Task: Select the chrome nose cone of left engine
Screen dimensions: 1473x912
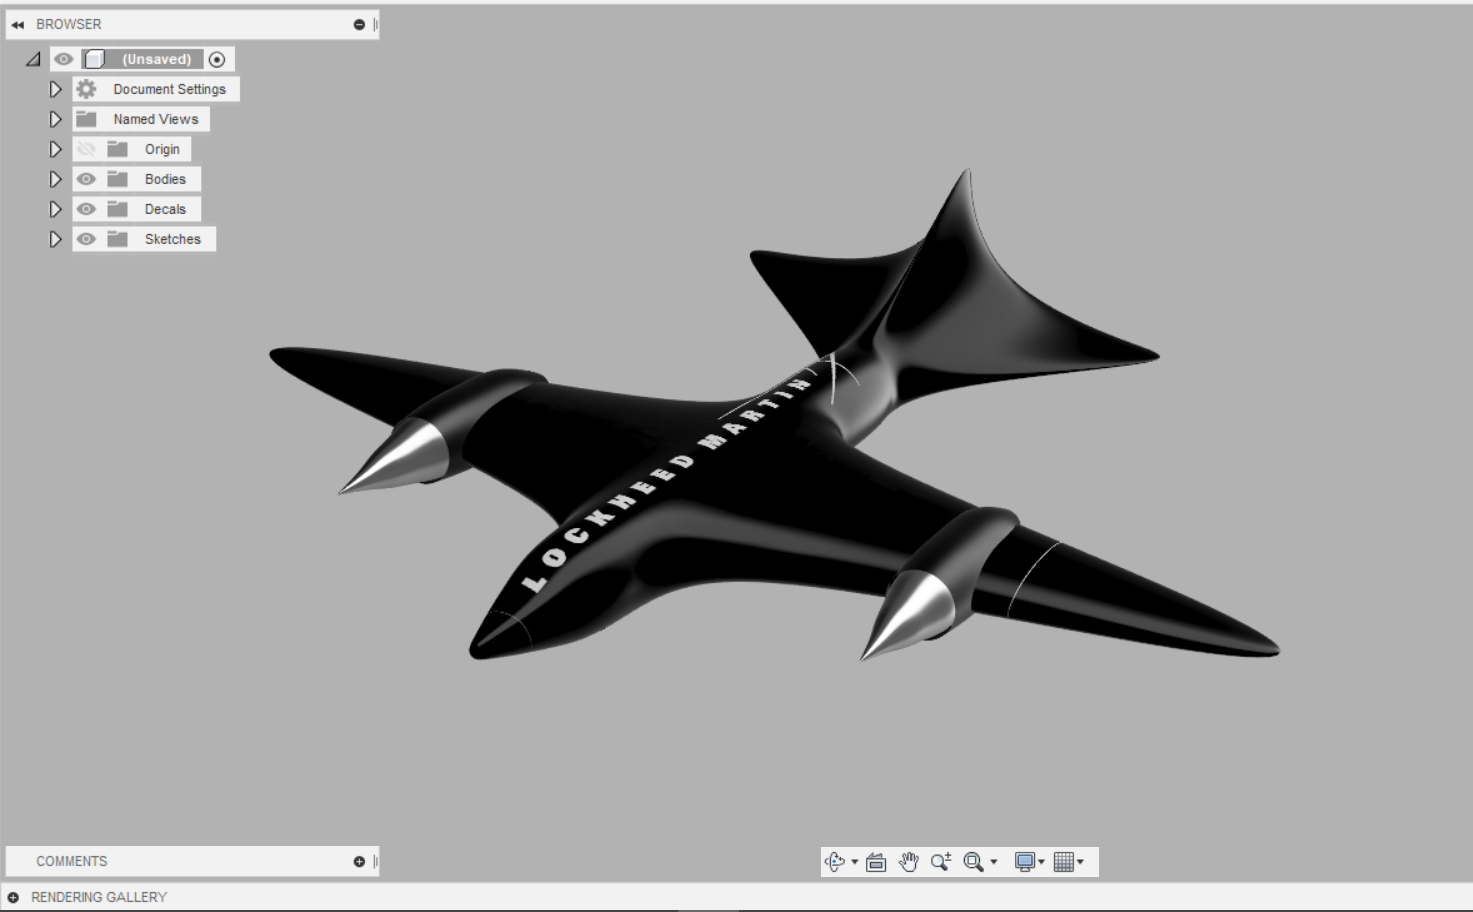Action: [x=395, y=460]
